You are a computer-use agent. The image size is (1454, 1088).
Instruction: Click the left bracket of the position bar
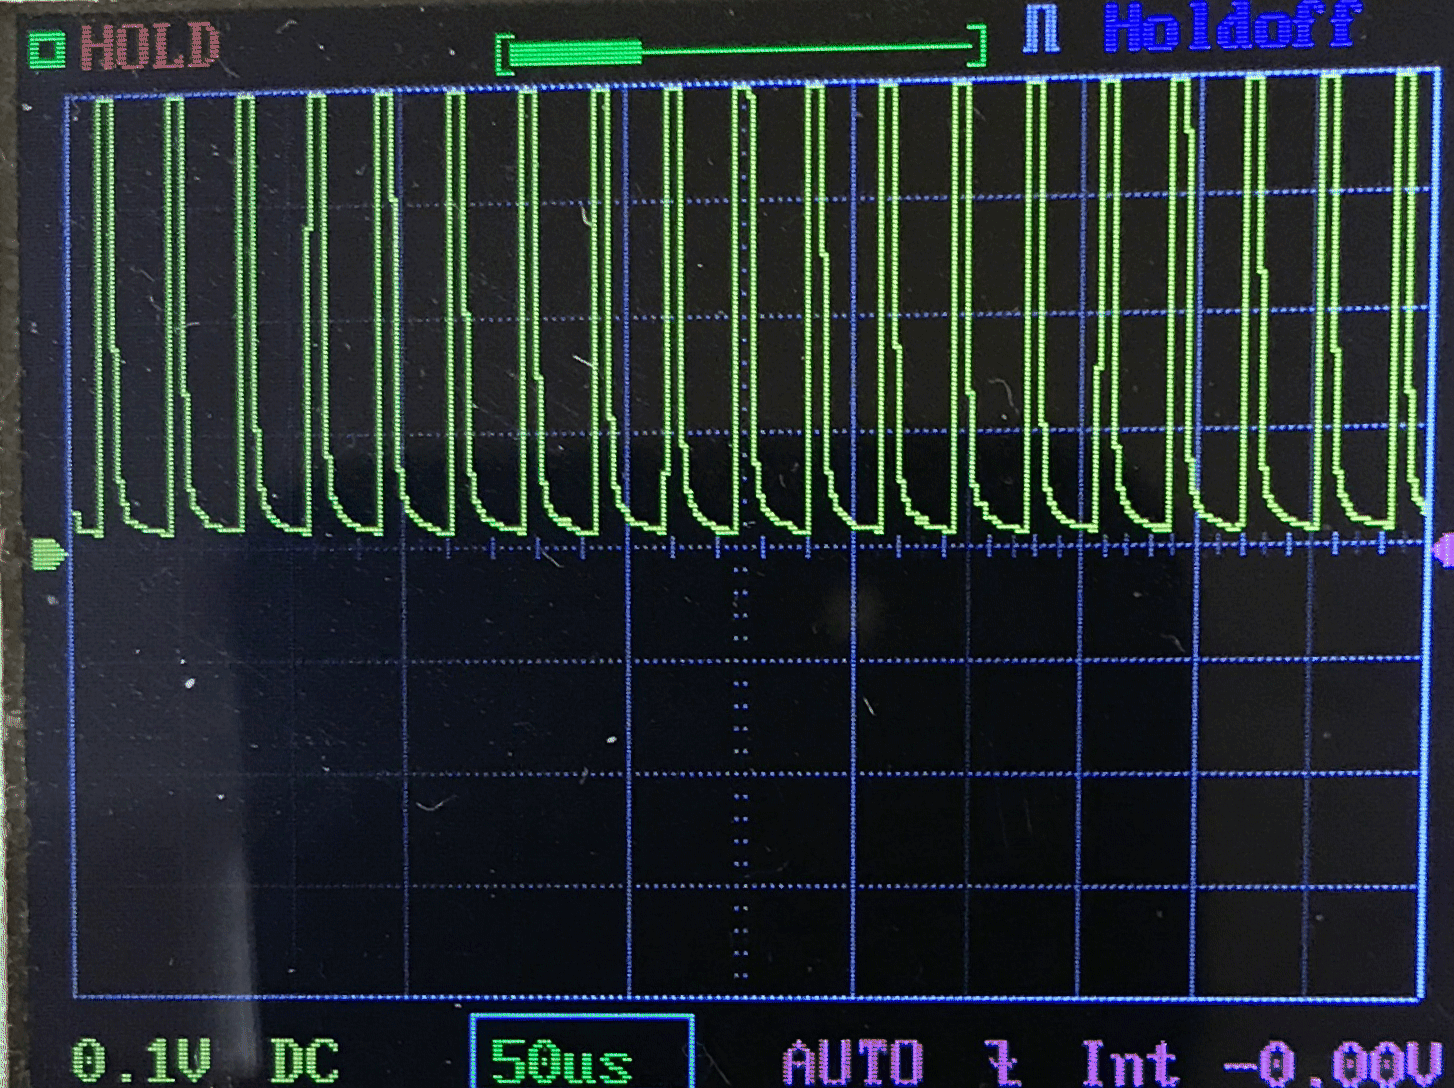click(x=505, y=53)
